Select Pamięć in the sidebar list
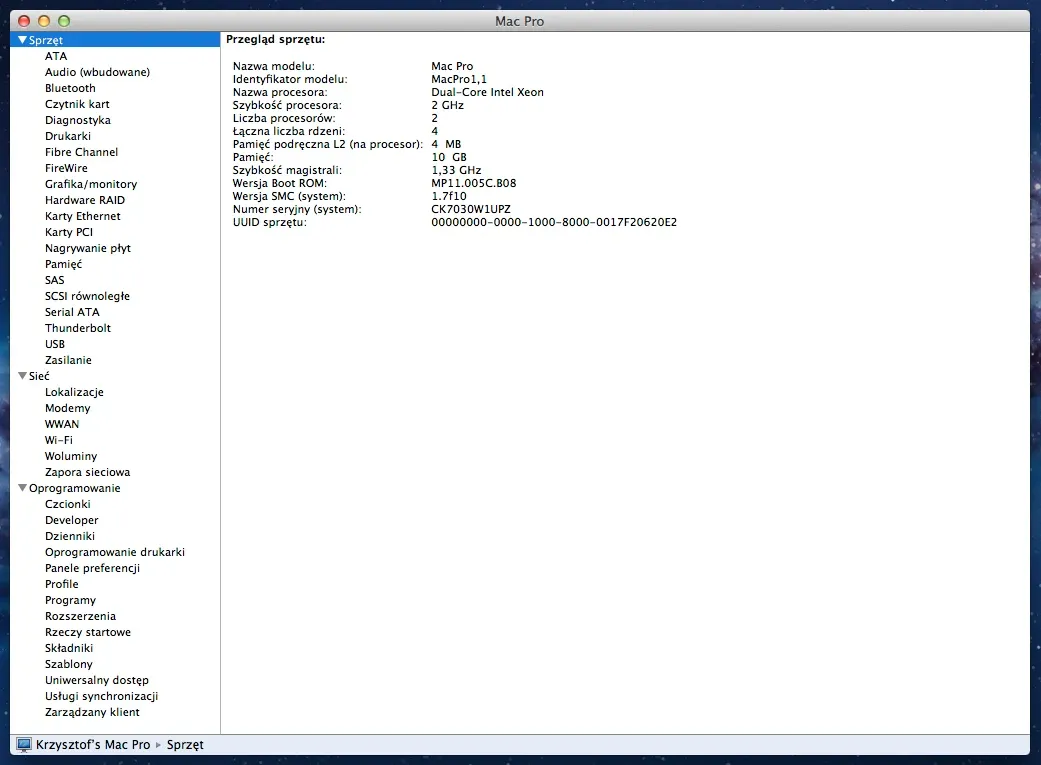 (x=63, y=264)
